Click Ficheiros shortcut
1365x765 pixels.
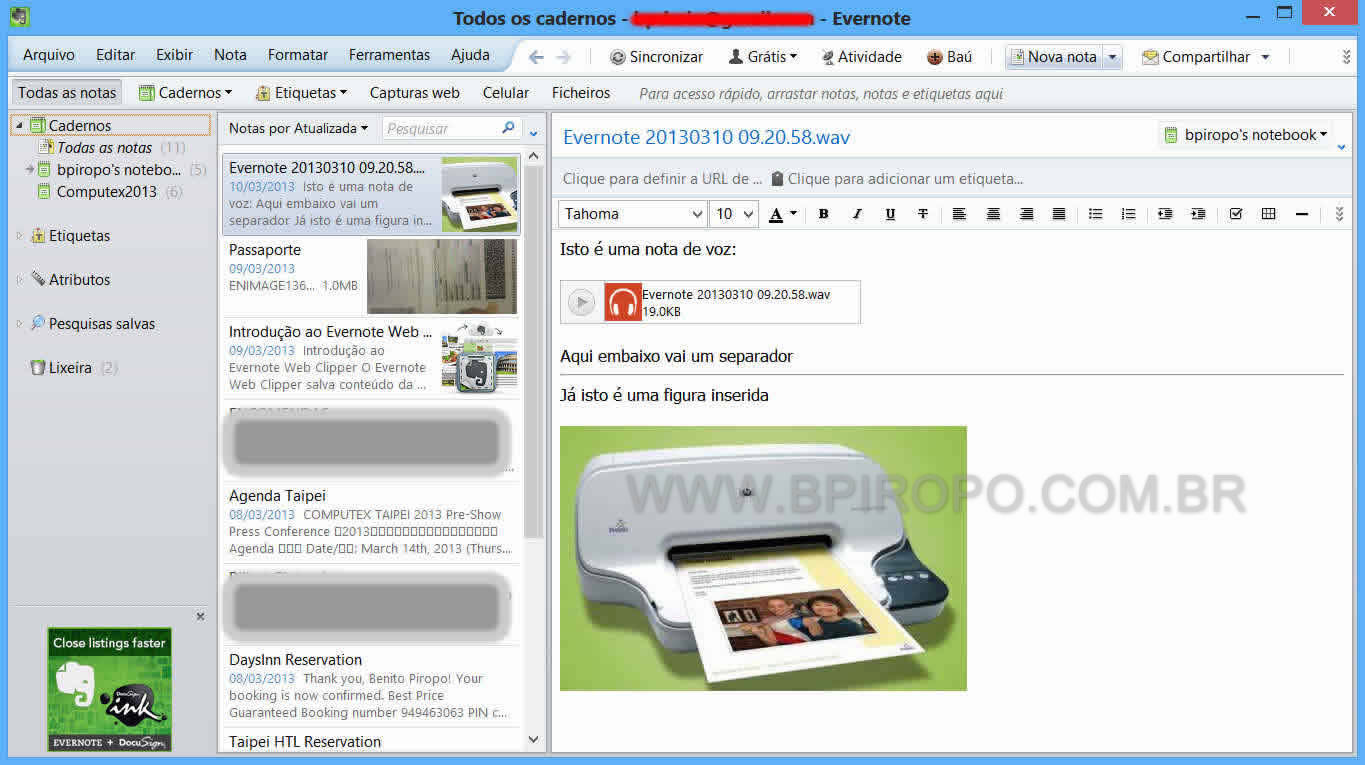pos(581,93)
